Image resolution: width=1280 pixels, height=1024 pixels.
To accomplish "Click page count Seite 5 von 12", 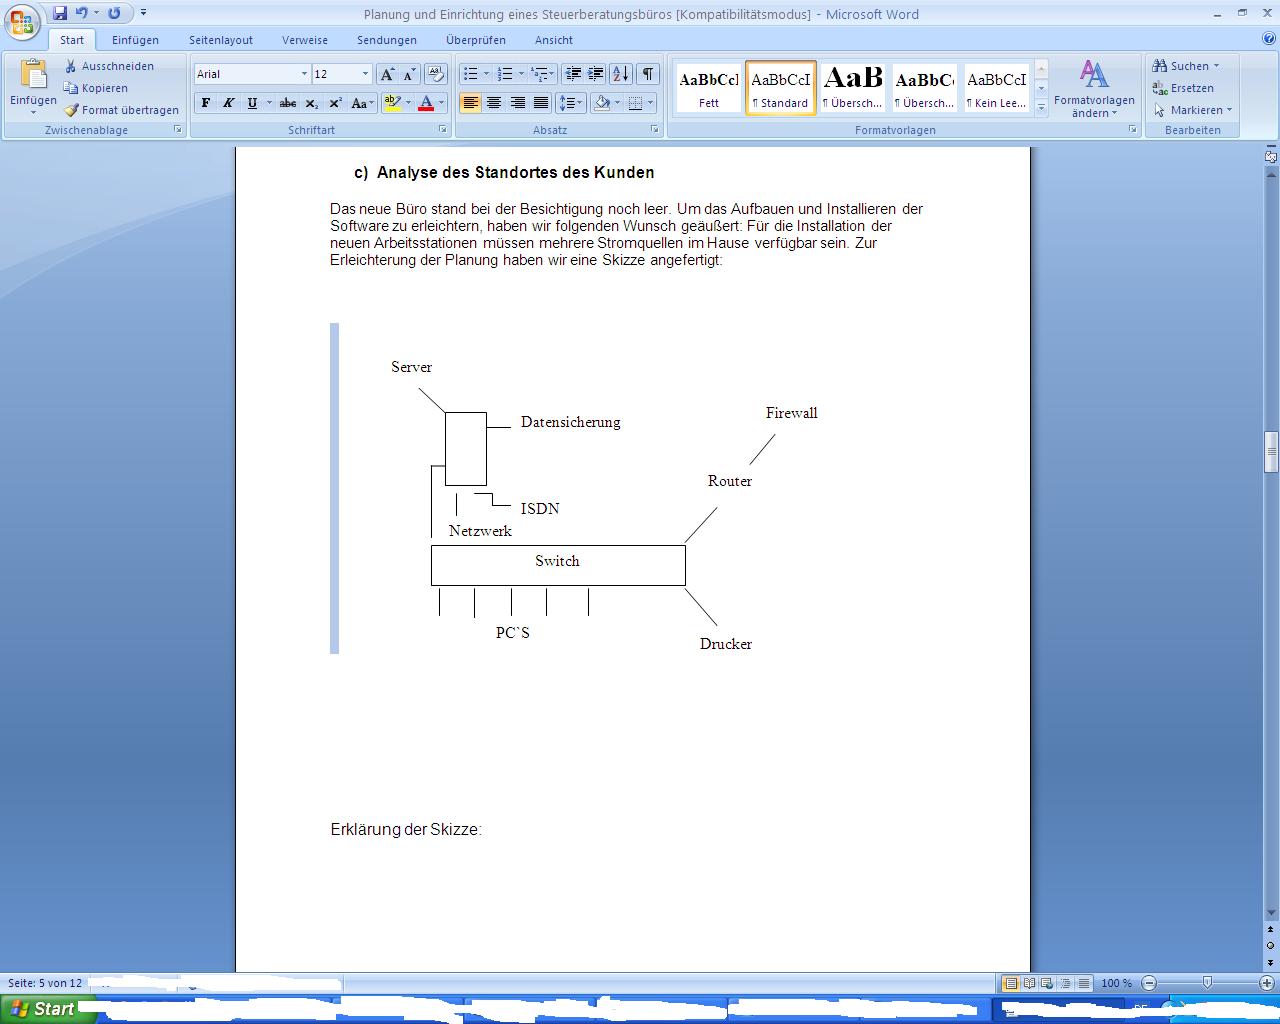I will [45, 983].
